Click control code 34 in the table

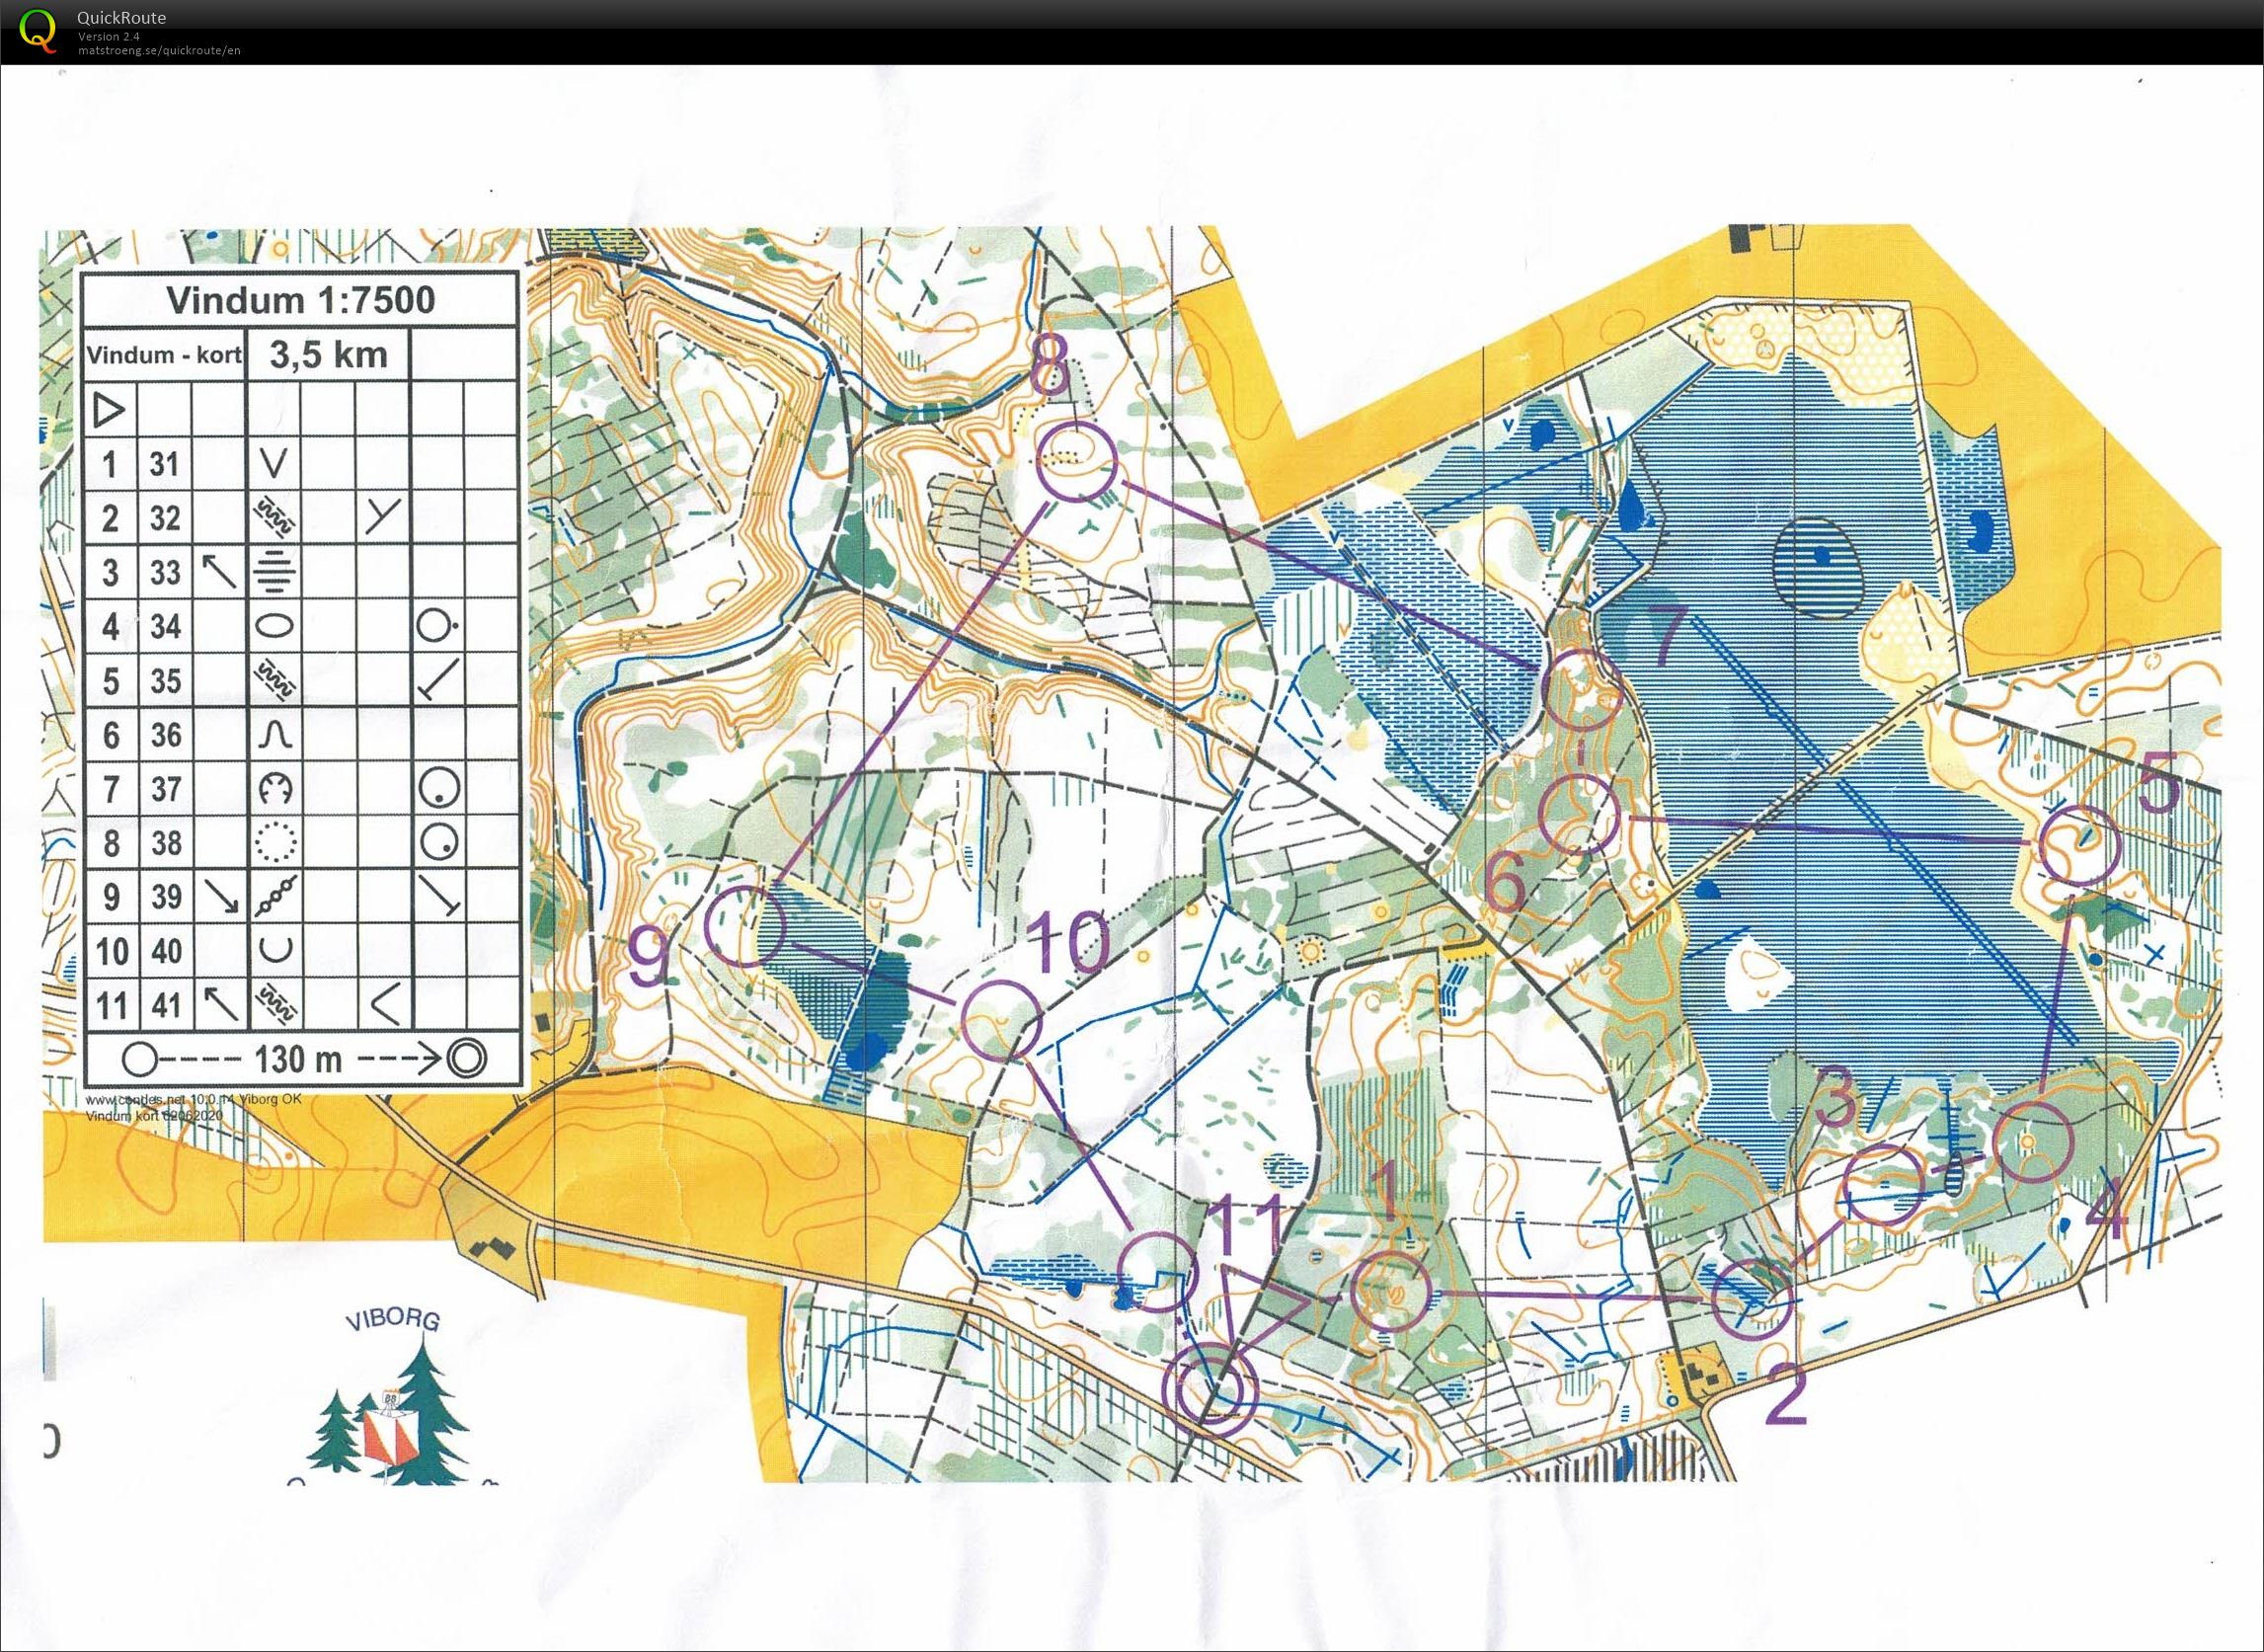pyautogui.click(x=165, y=627)
